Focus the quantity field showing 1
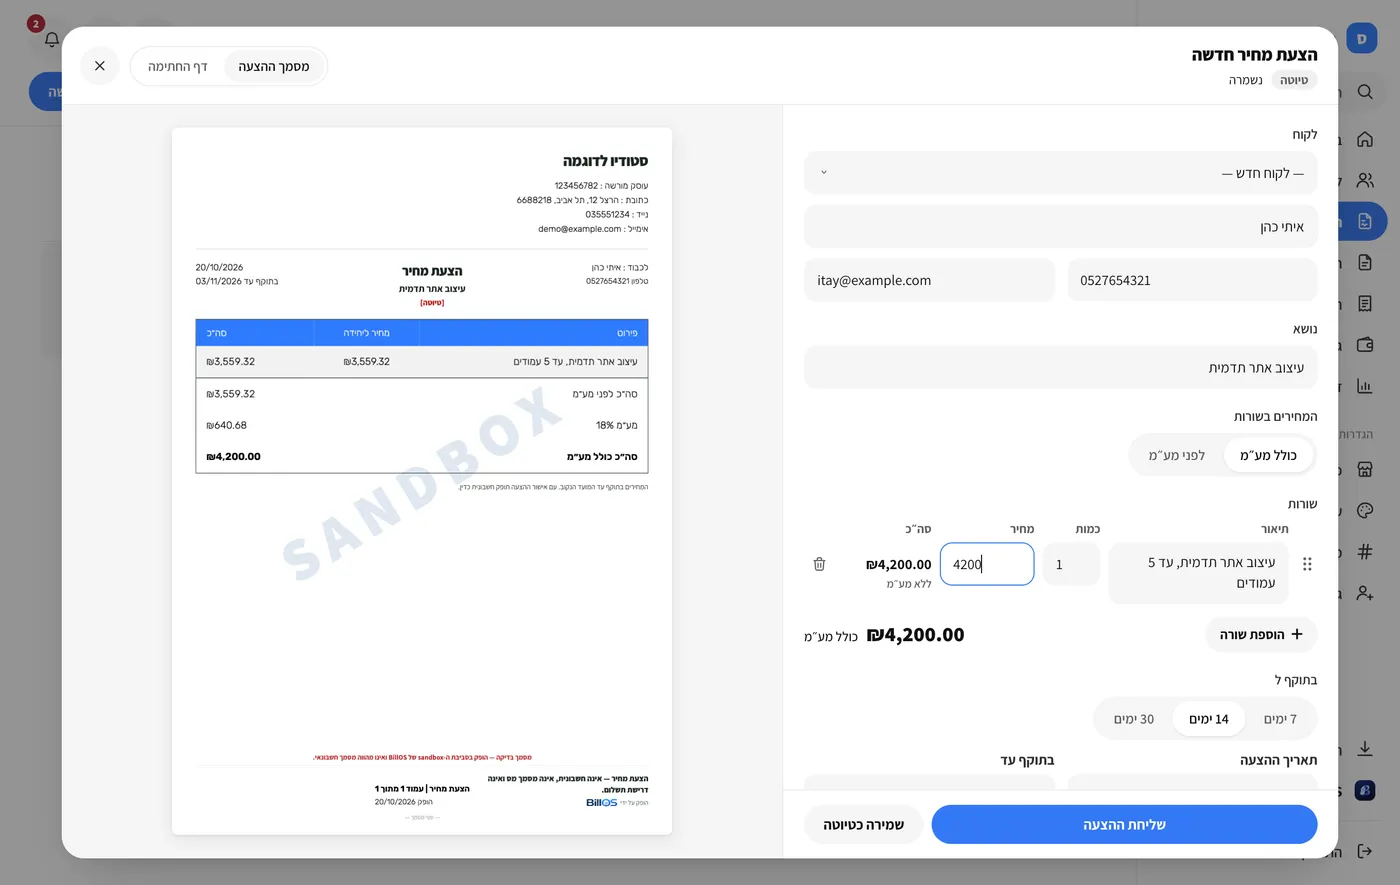Image resolution: width=1400 pixels, height=885 pixels. [1071, 564]
